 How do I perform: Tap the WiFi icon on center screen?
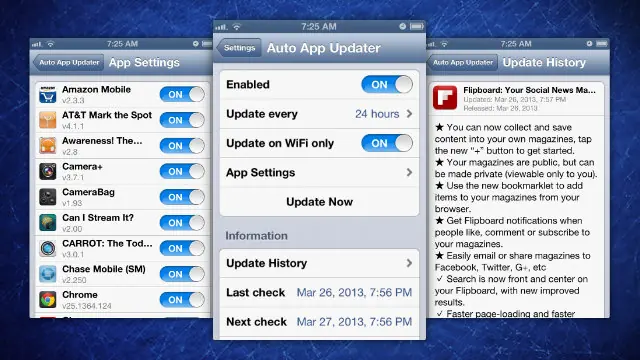click(237, 27)
